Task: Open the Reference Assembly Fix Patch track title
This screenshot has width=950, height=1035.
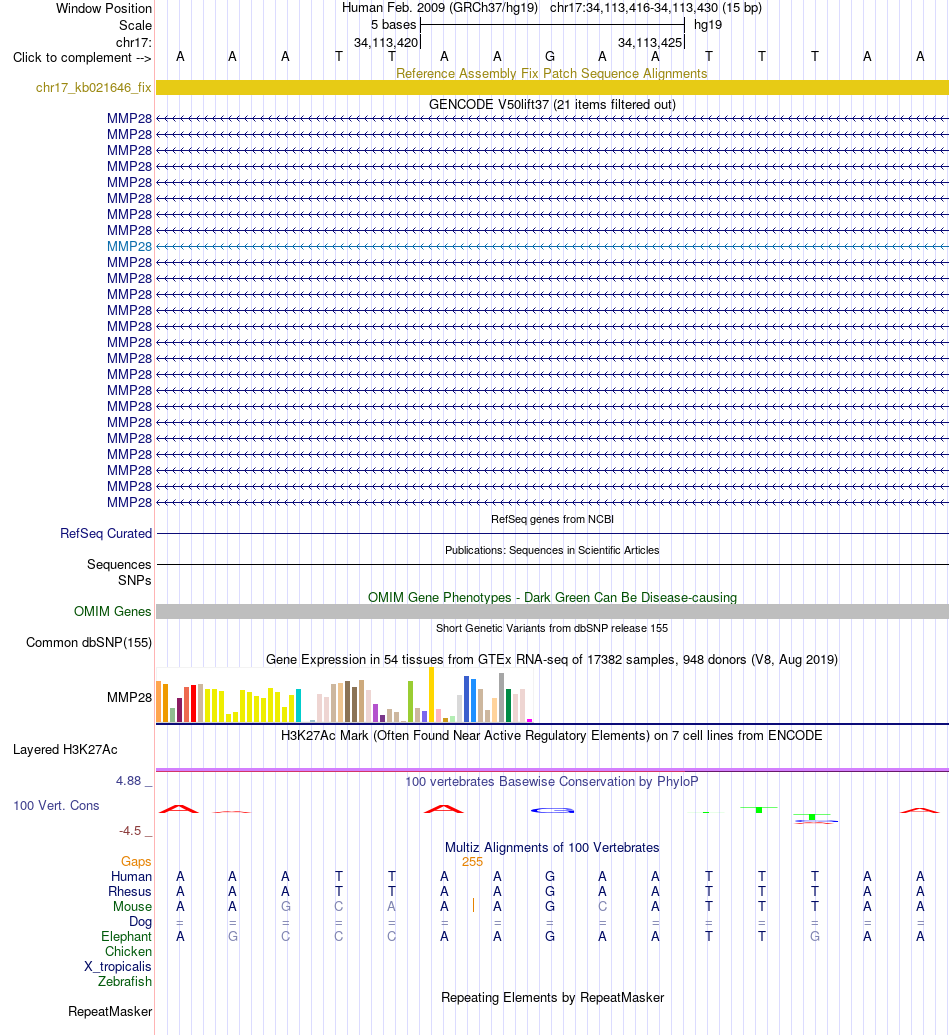Action: (x=551, y=73)
